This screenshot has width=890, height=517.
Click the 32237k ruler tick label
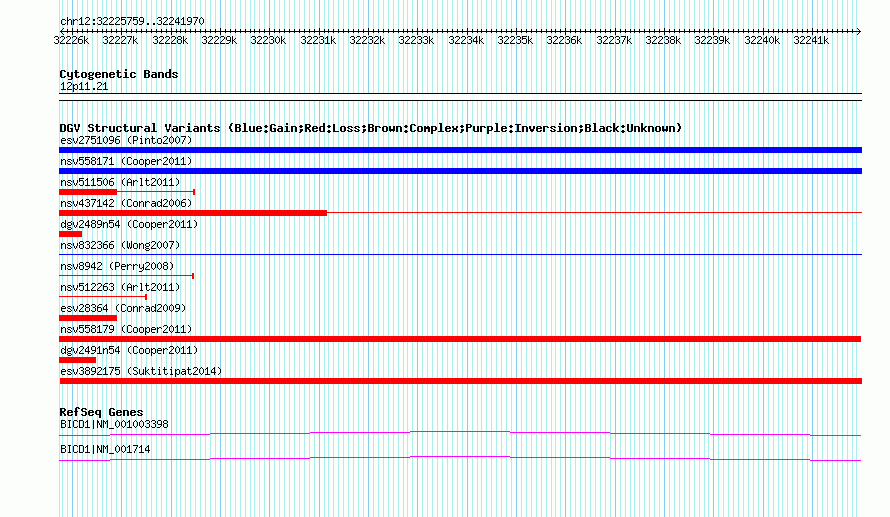tap(614, 40)
